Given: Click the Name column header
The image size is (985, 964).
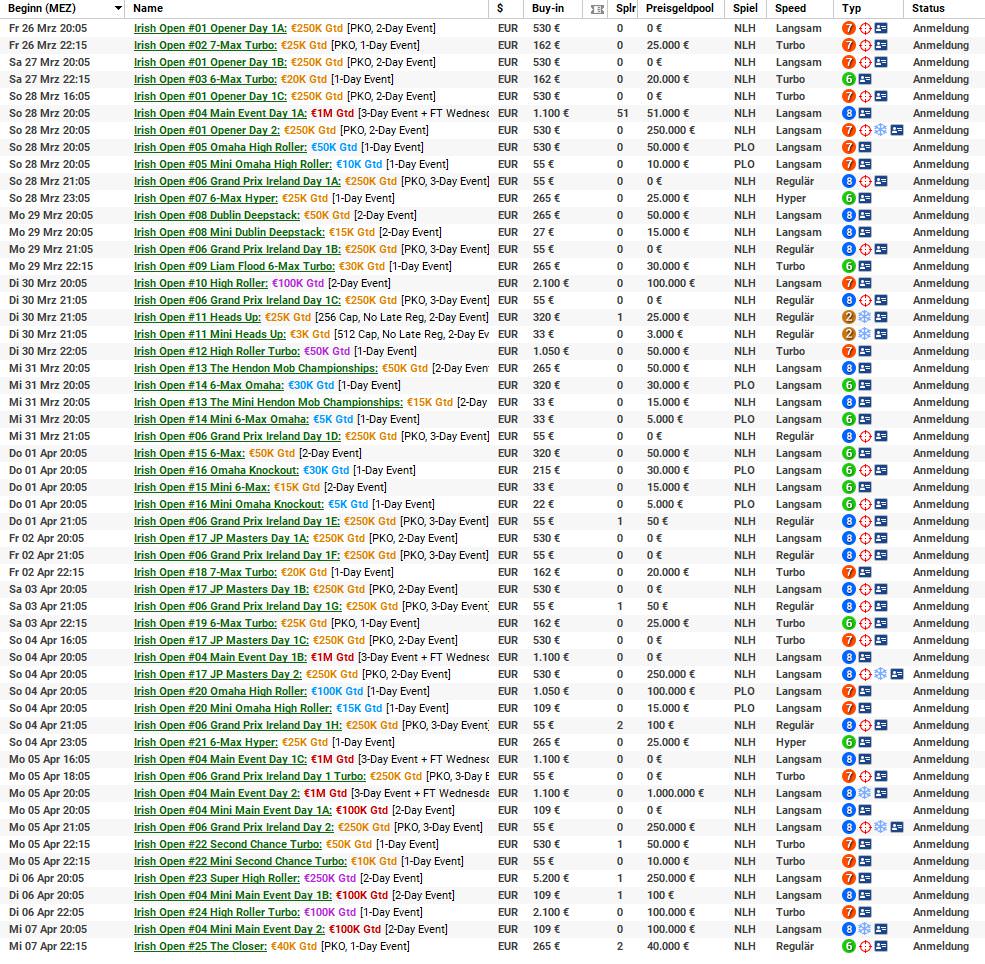Looking at the screenshot, I should (x=148, y=8).
